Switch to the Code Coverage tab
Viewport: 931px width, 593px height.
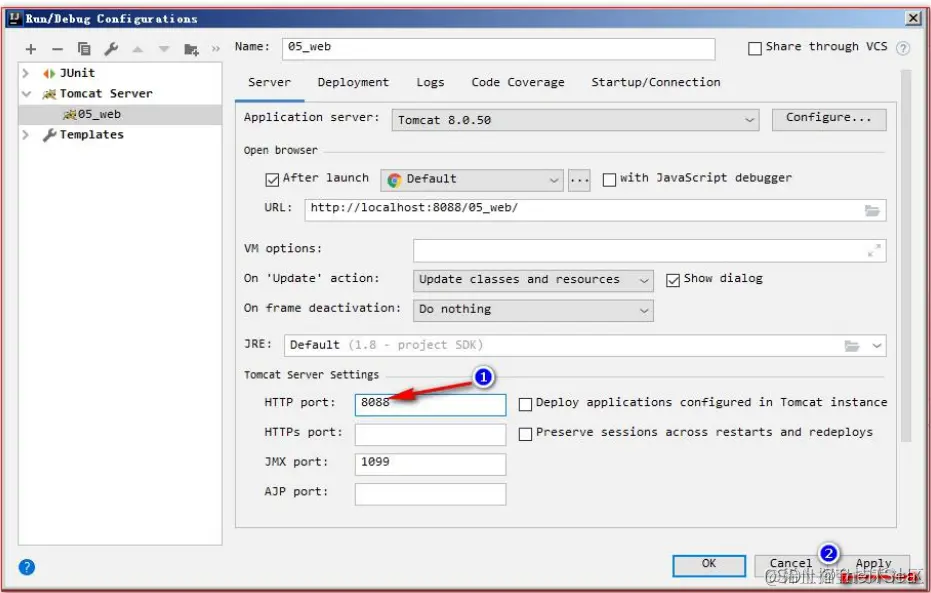pyautogui.click(x=518, y=83)
